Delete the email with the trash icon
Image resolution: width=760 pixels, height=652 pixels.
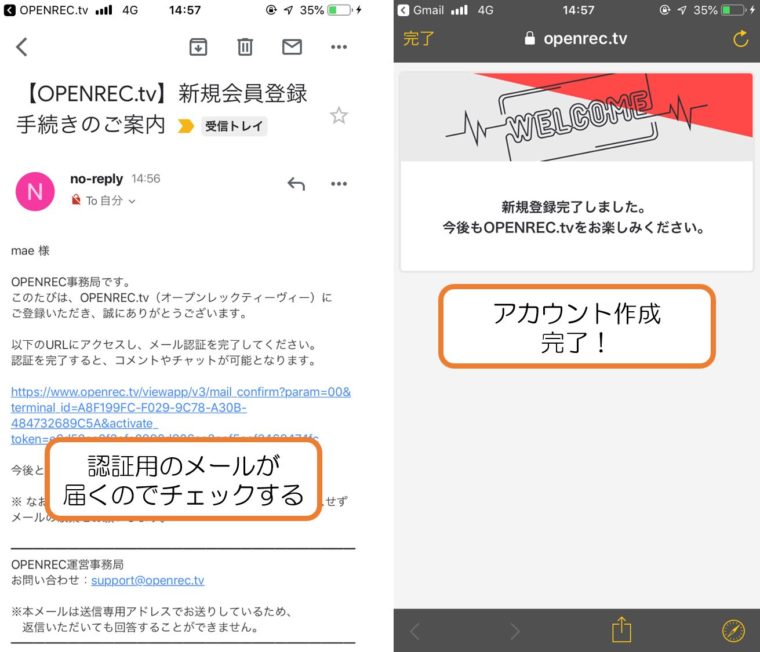[x=245, y=47]
